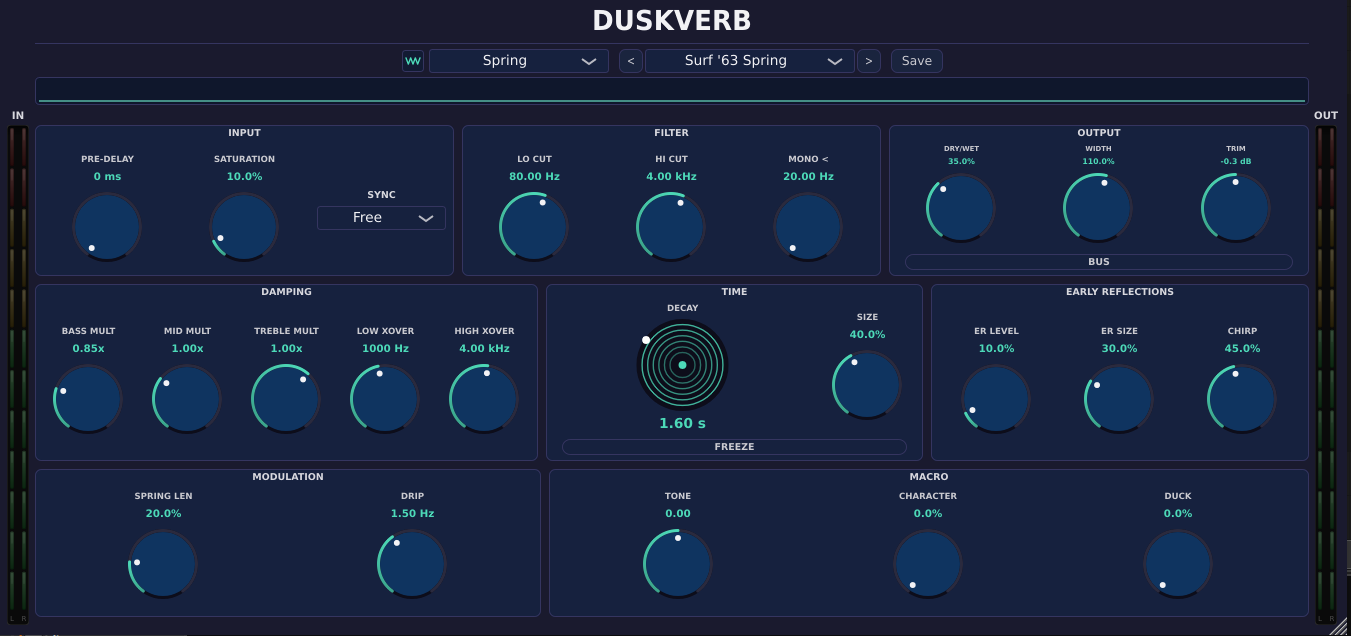Click the 0.85x bass mult value

click(x=88, y=349)
